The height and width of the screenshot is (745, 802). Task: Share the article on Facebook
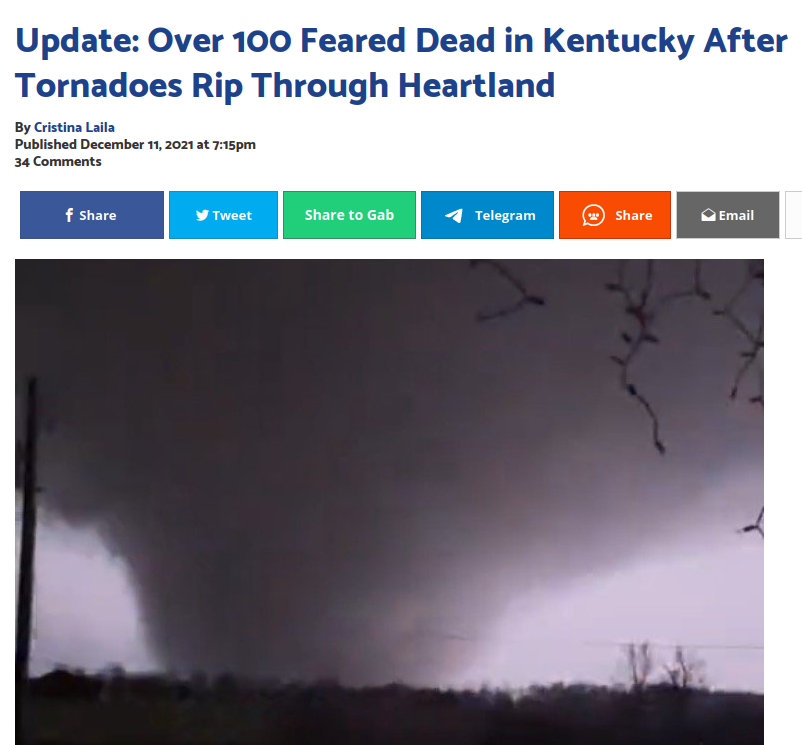pos(92,215)
